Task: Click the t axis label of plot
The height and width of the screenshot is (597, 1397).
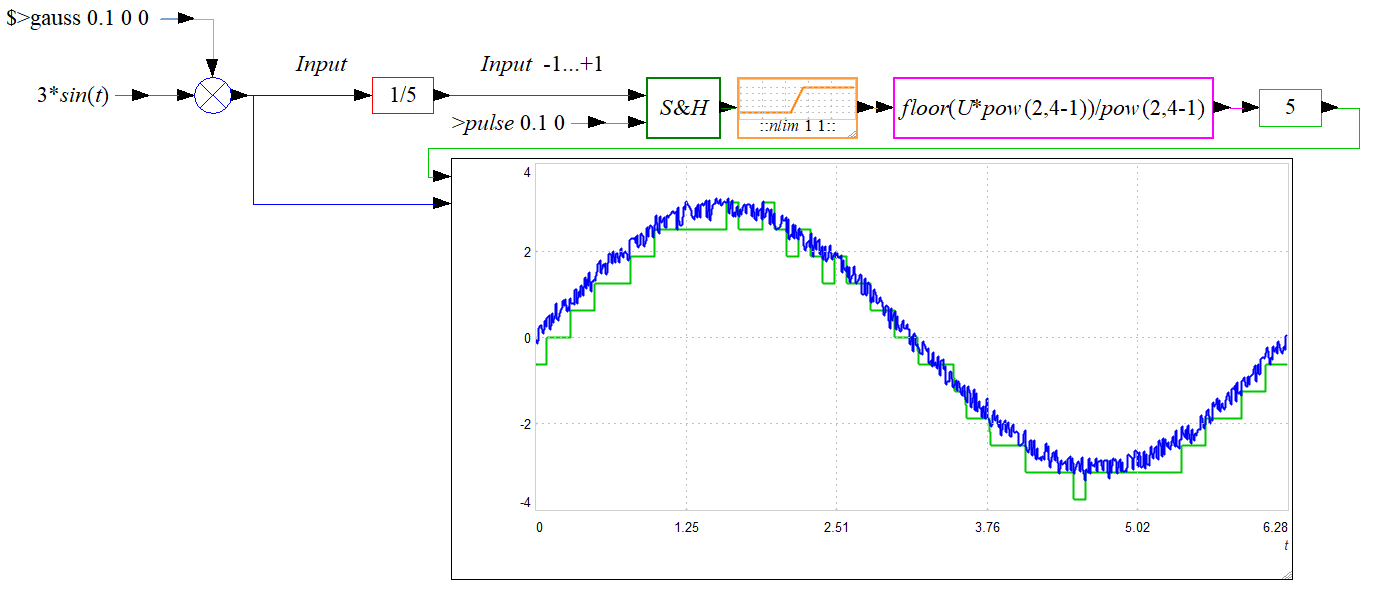Action: (1286, 545)
